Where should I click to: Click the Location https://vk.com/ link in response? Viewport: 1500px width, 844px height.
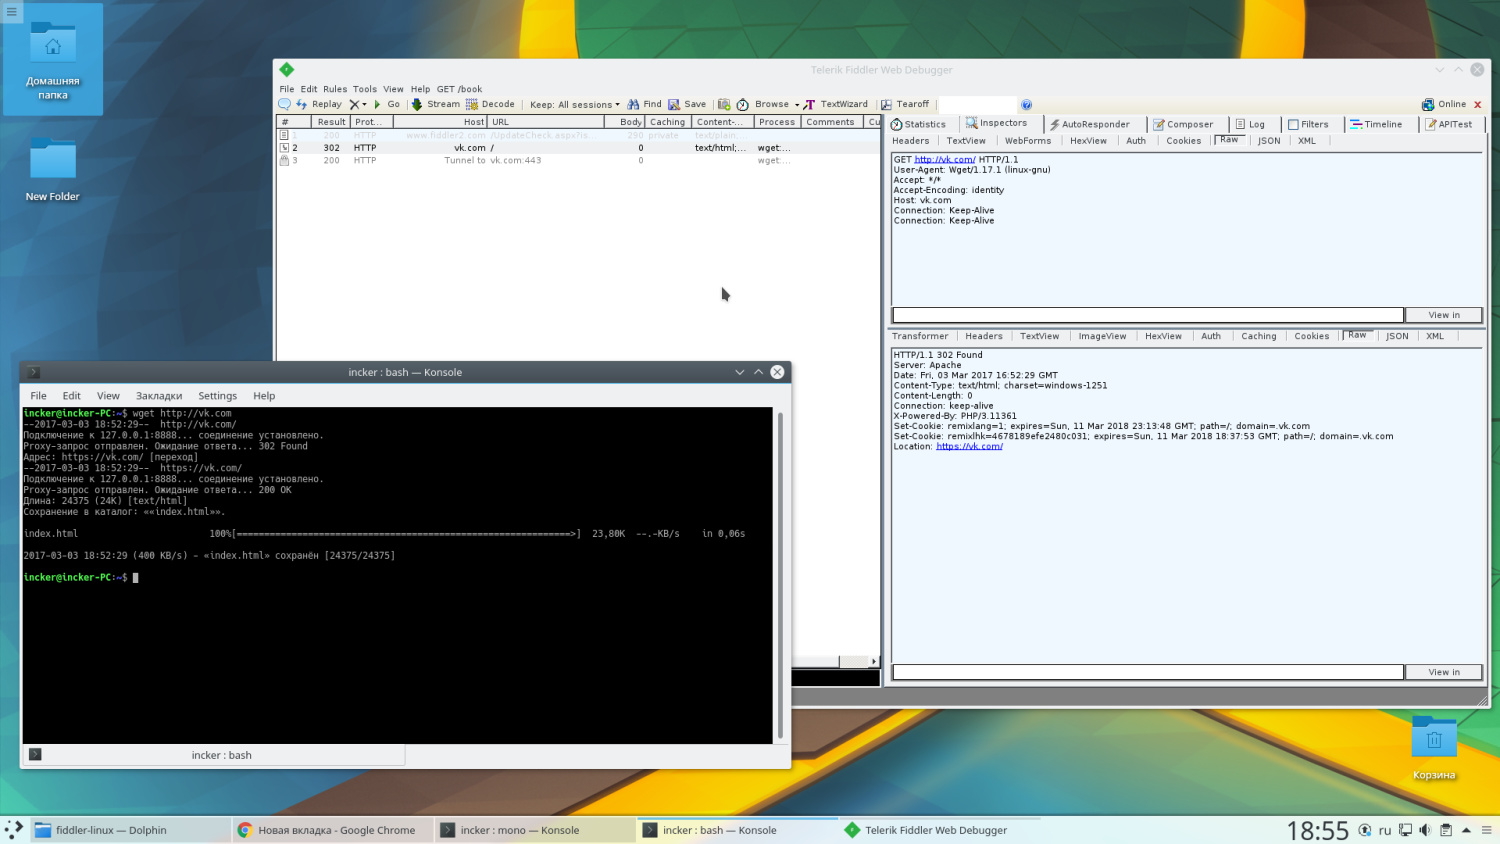(x=969, y=446)
